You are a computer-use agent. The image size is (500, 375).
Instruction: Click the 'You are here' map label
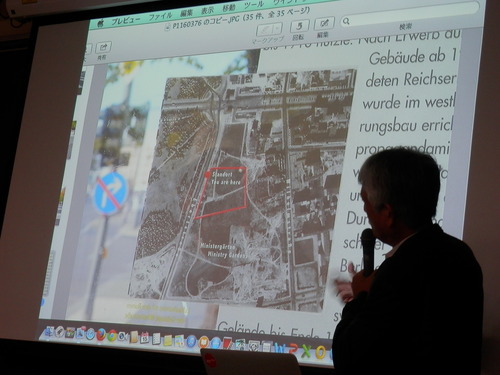(226, 182)
